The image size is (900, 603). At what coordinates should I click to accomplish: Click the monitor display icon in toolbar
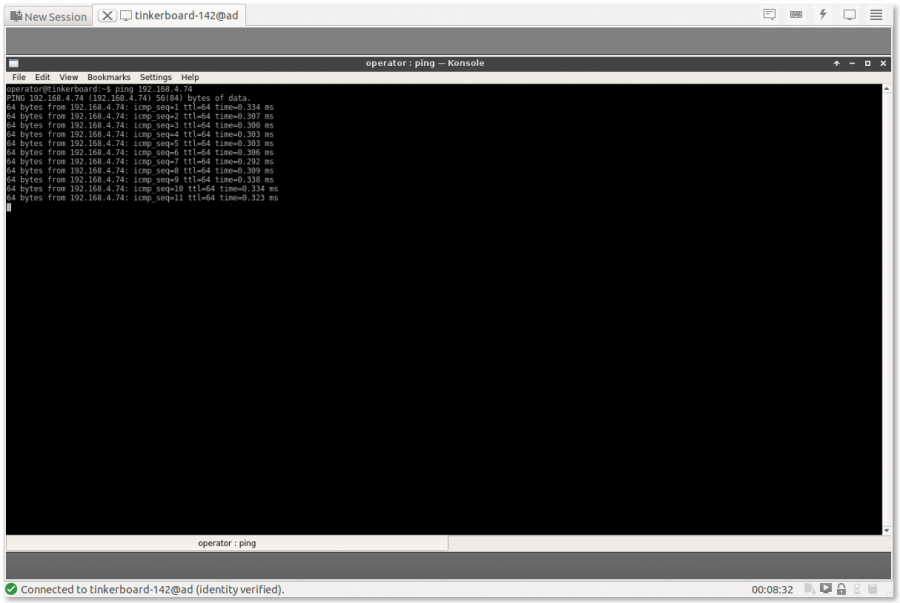850,15
